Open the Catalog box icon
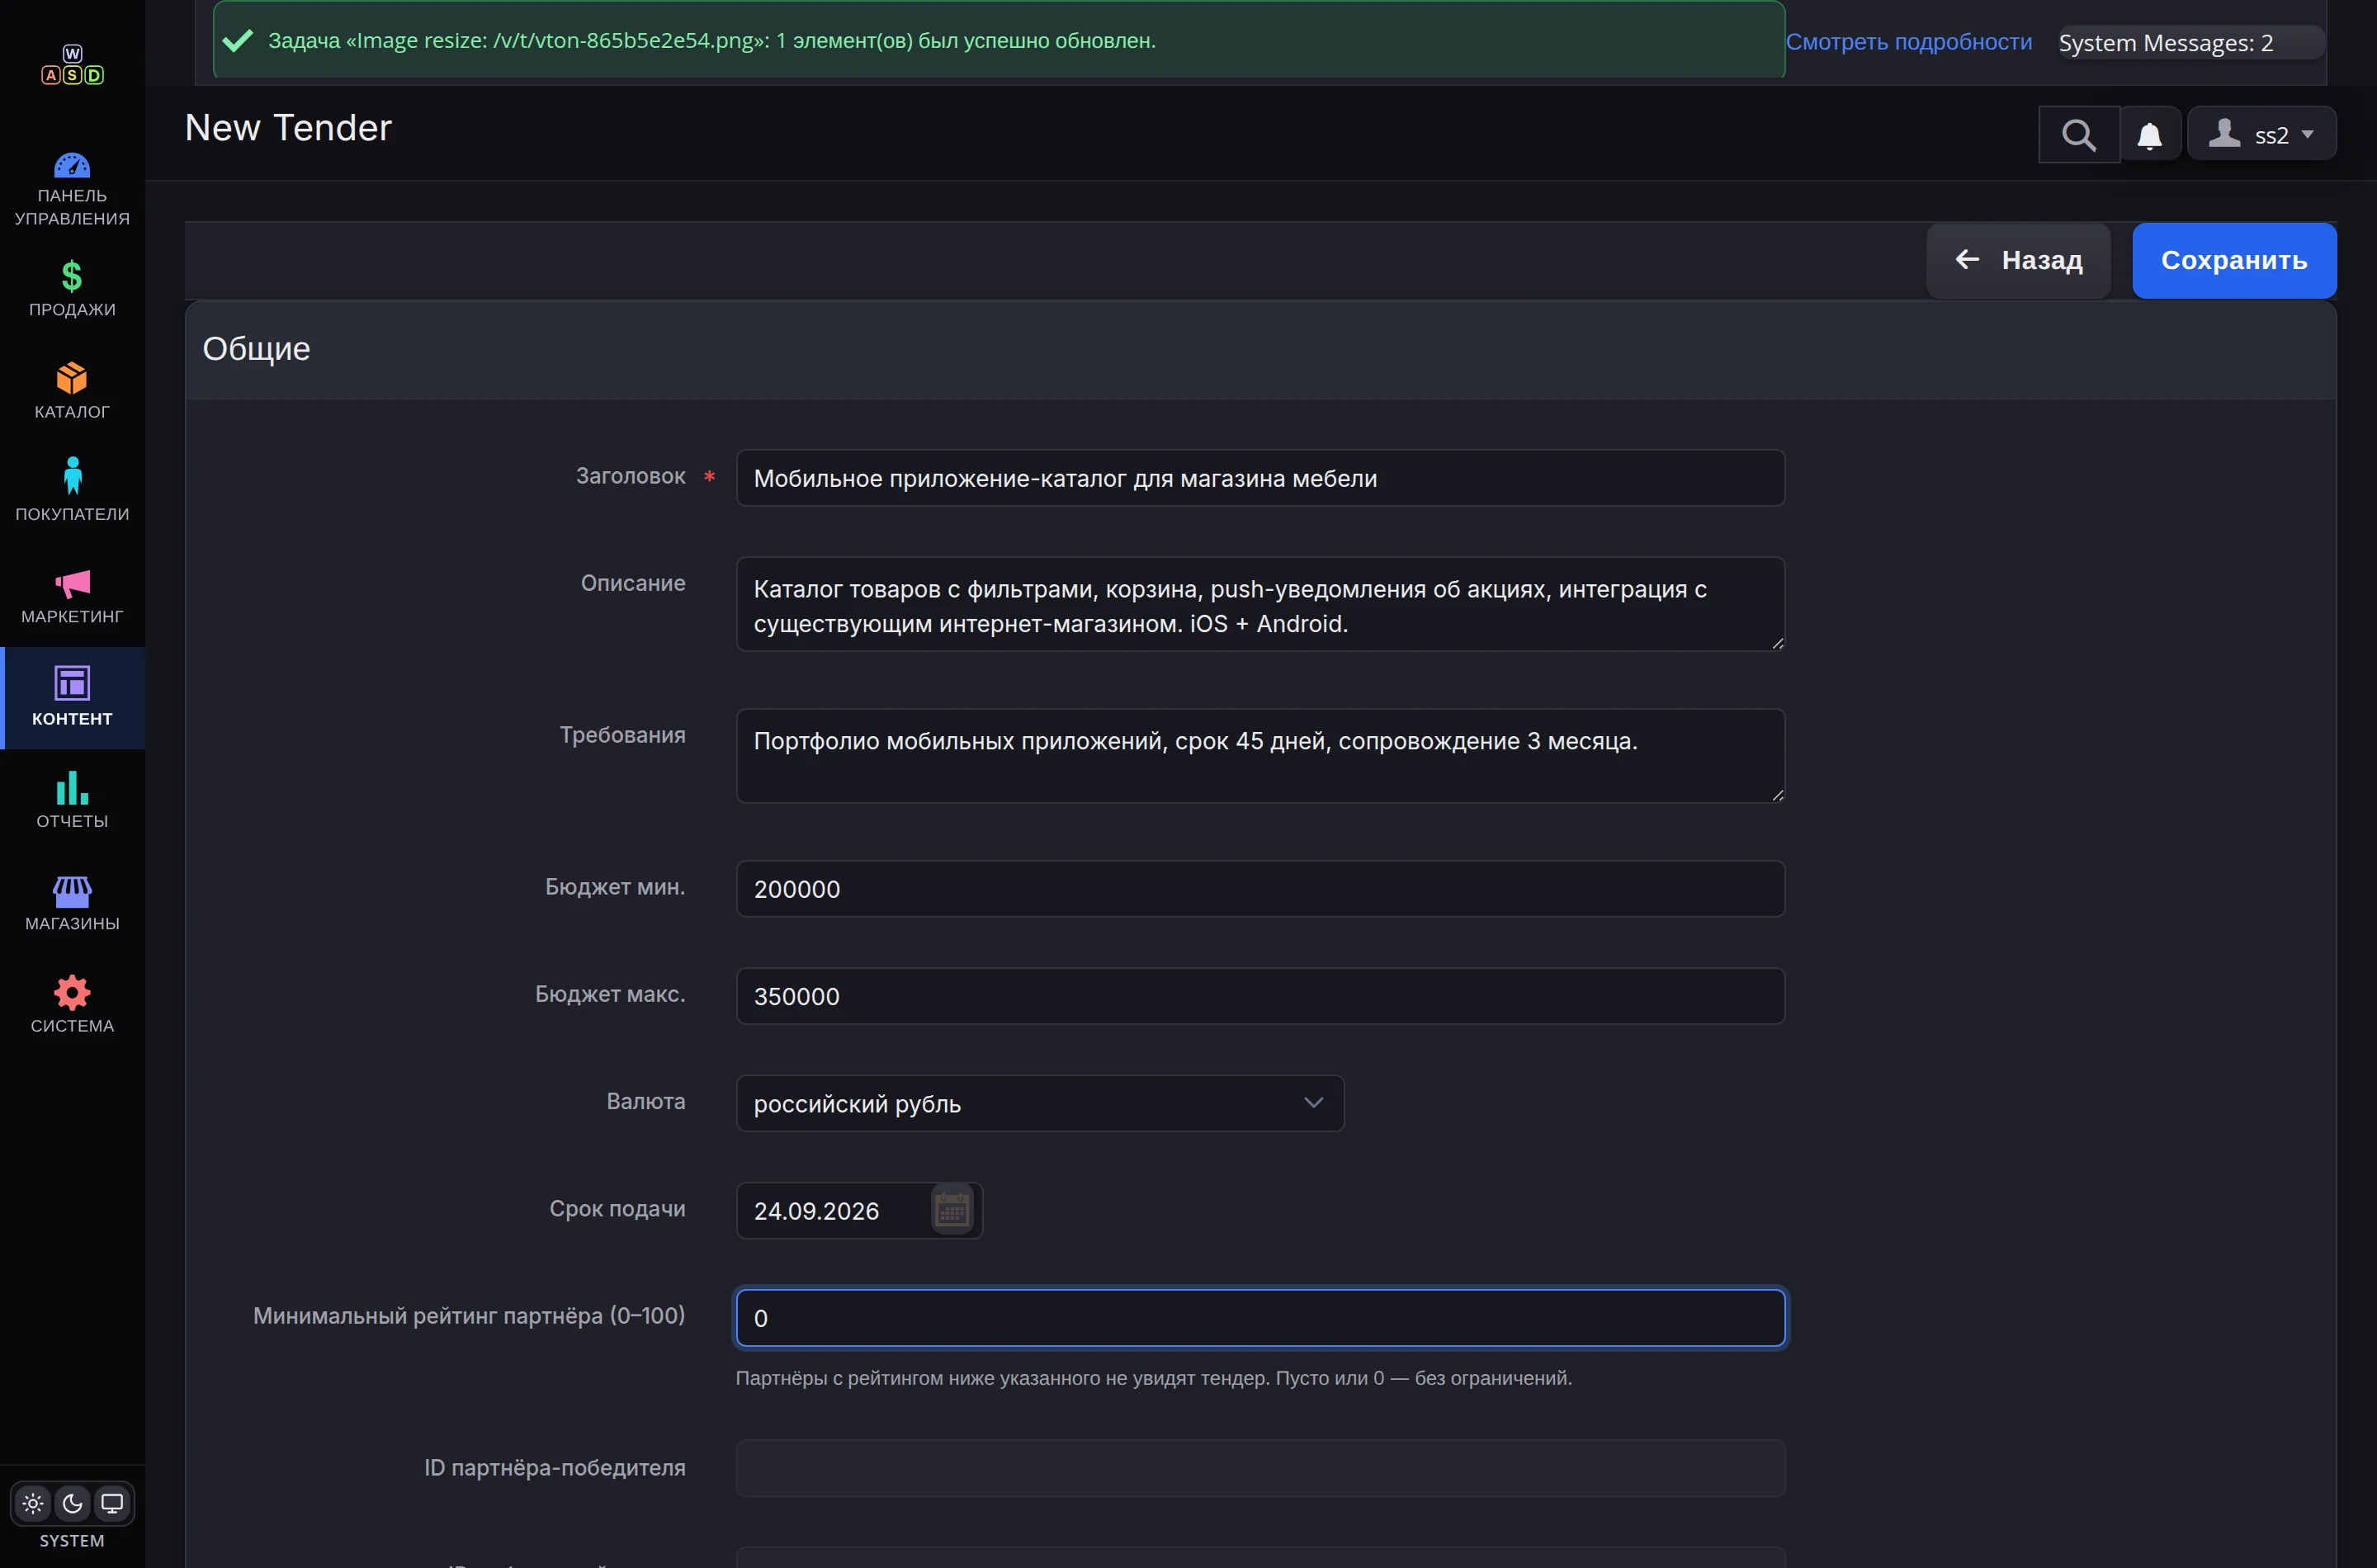 72,378
